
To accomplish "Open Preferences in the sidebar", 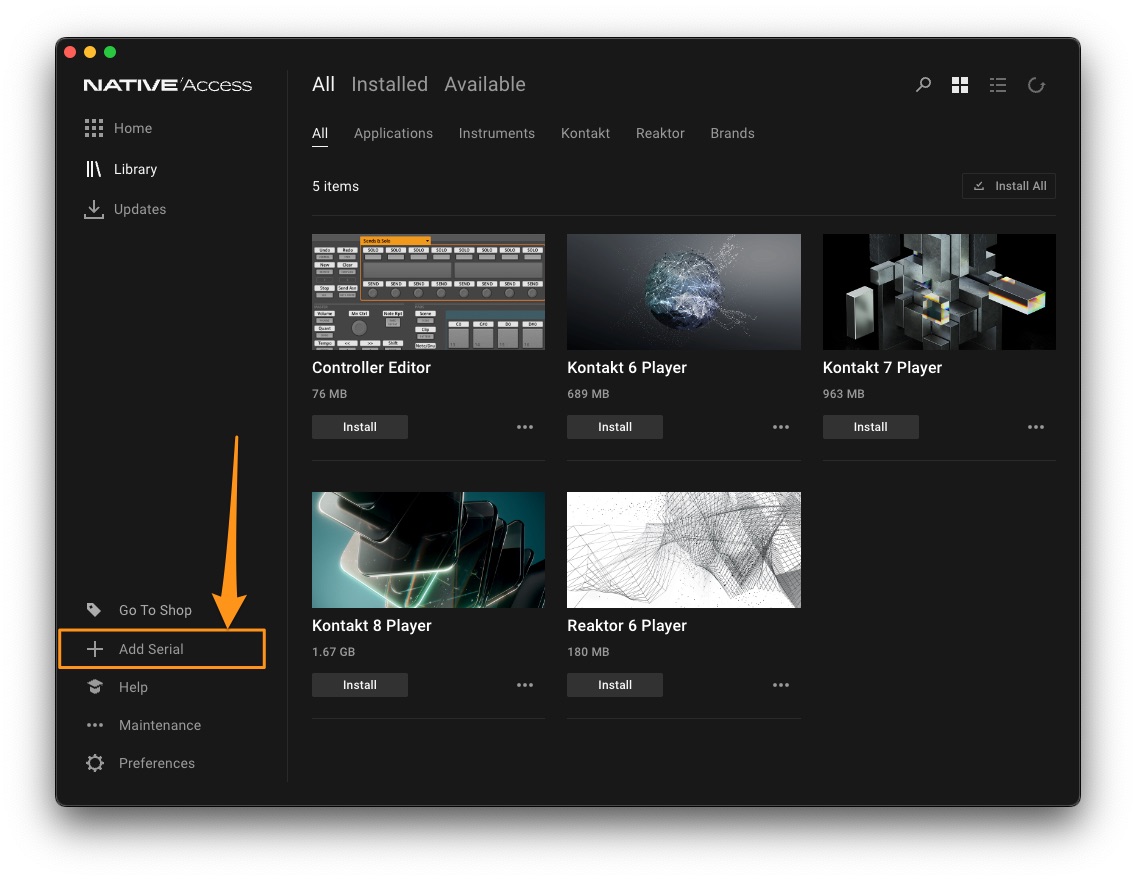I will pyautogui.click(x=156, y=763).
